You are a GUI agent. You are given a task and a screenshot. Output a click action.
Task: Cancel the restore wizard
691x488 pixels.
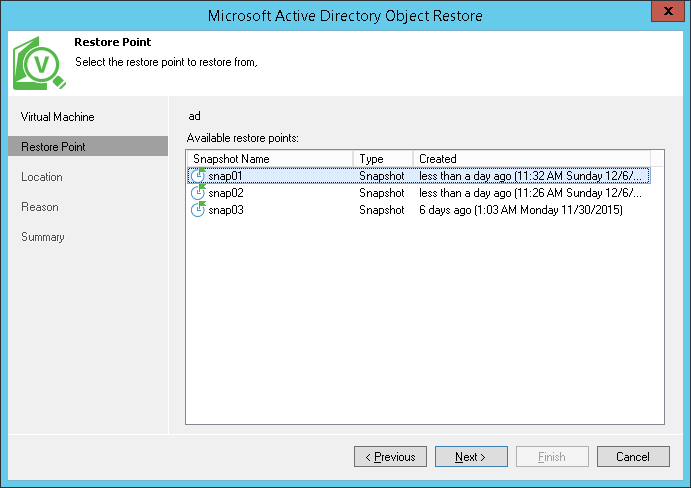point(633,457)
